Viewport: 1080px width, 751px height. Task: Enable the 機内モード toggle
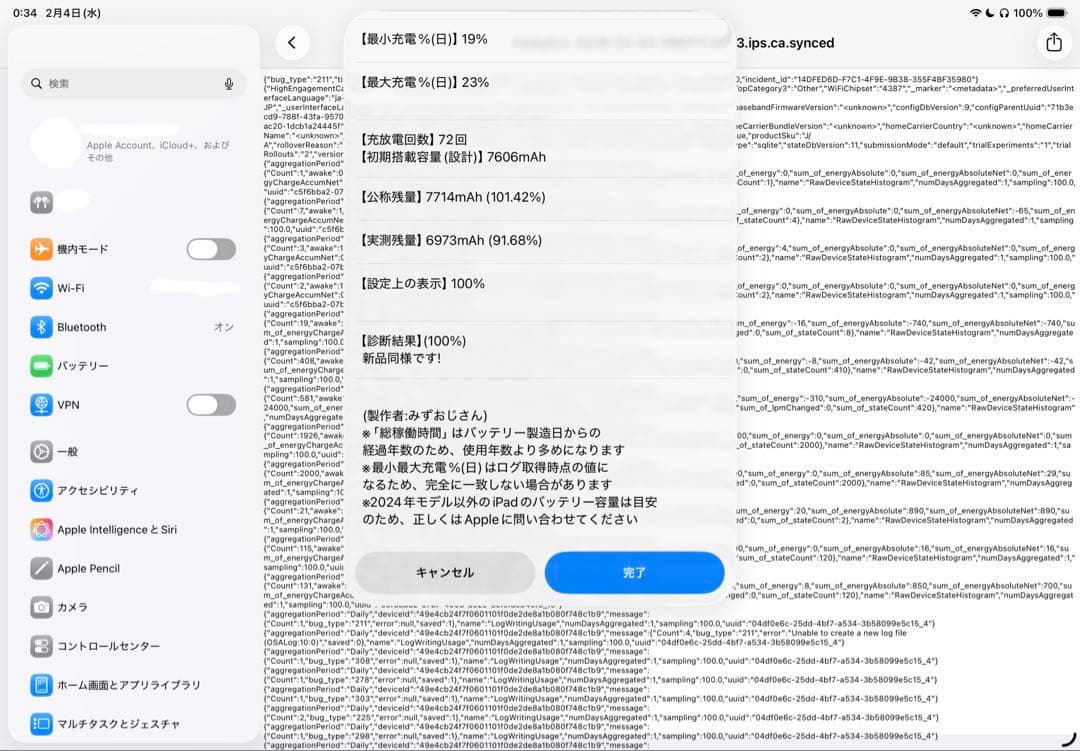click(211, 249)
